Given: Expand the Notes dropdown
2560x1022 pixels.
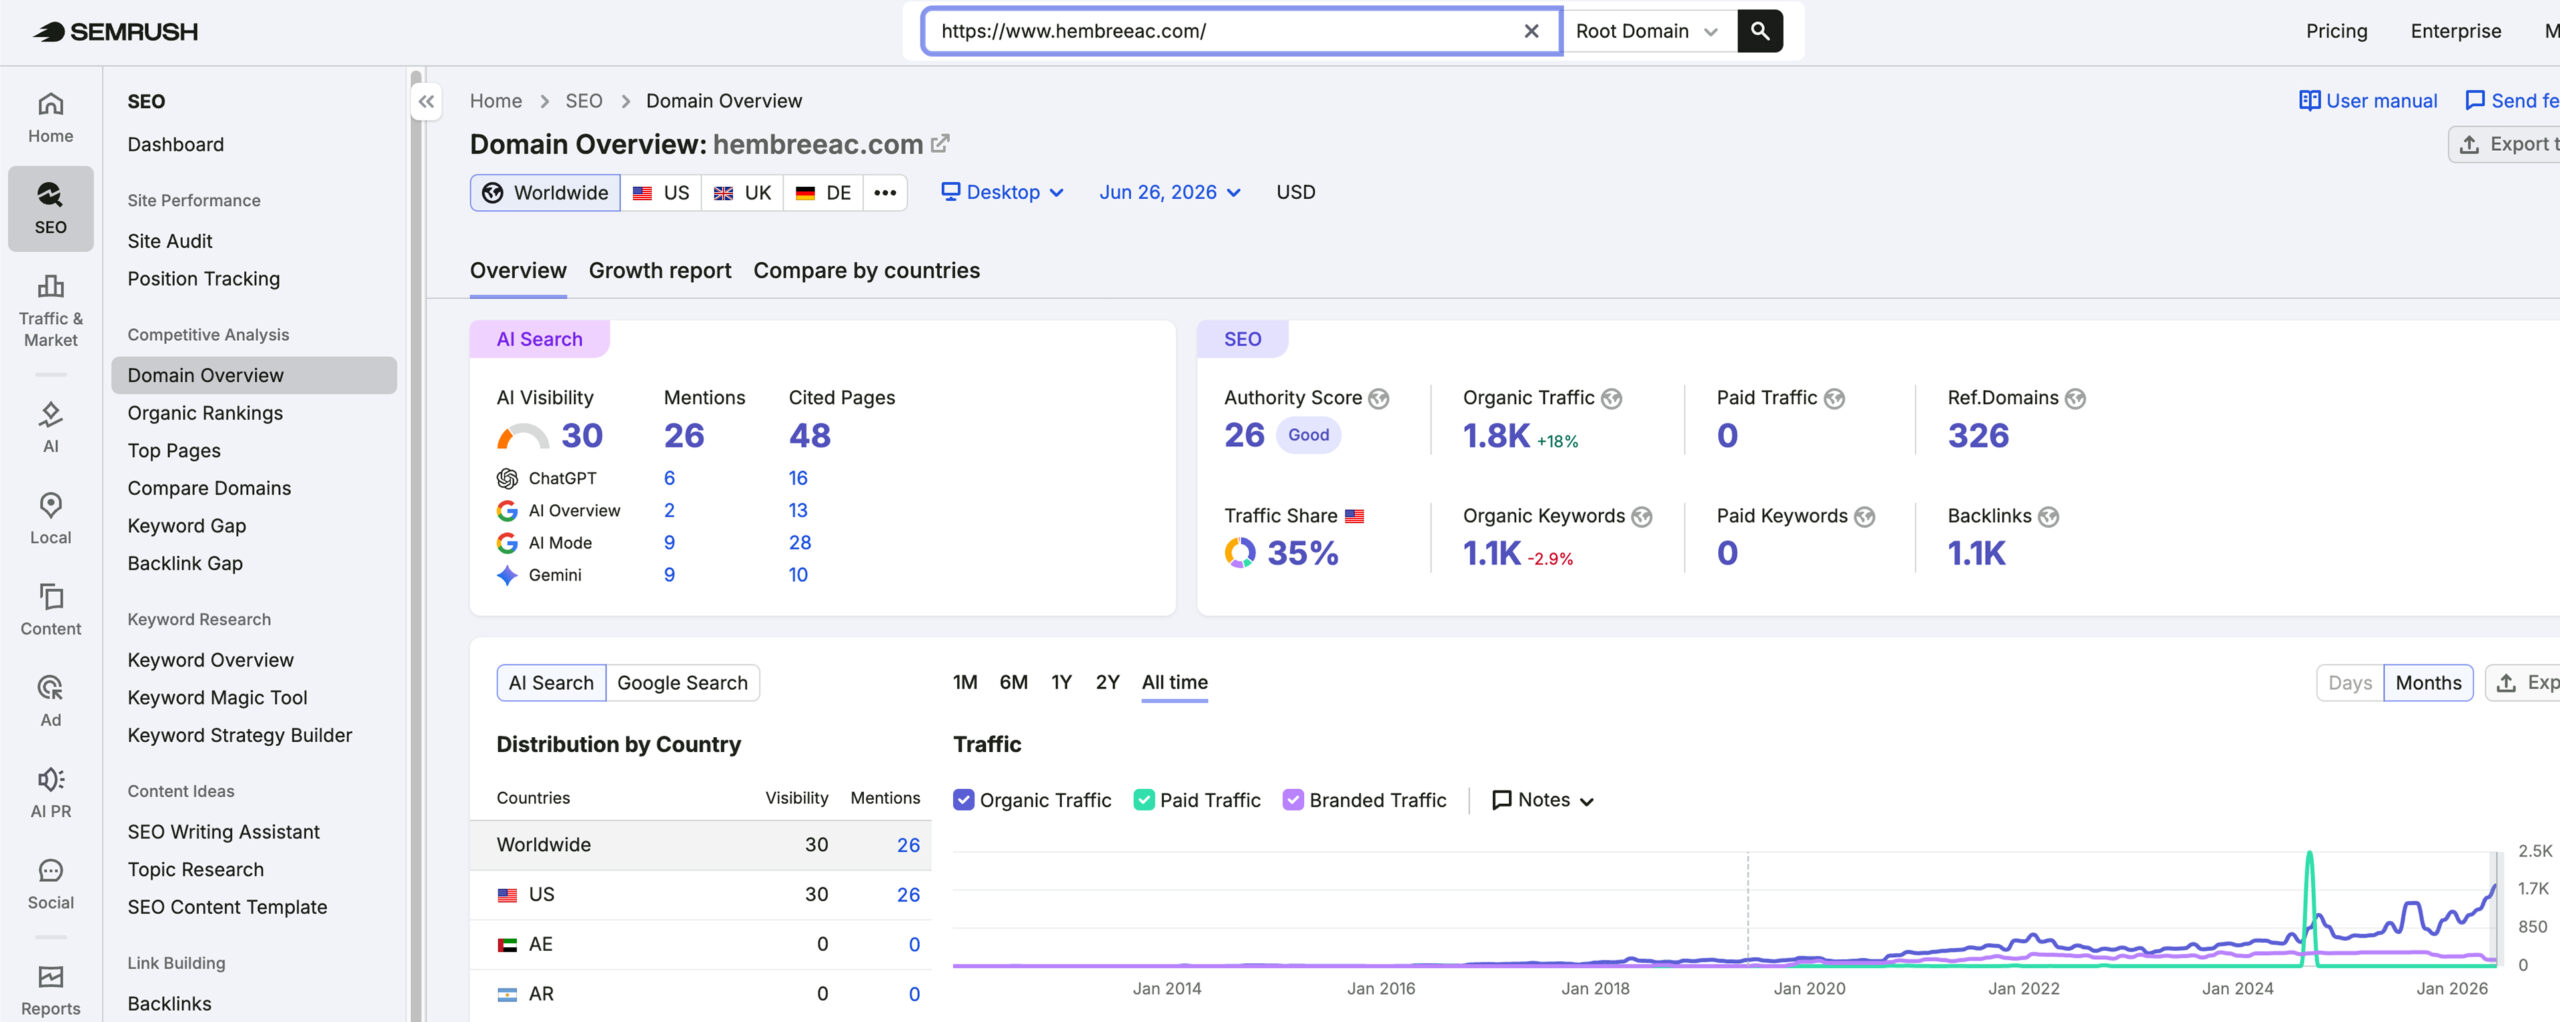Looking at the screenshot, I should pos(1542,800).
